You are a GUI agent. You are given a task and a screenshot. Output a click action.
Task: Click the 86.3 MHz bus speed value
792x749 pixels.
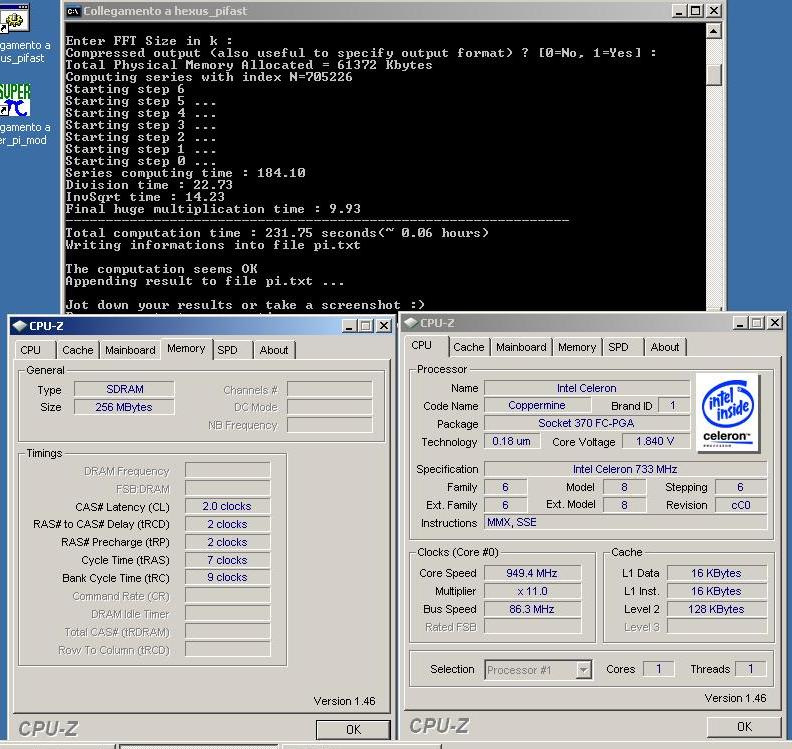click(x=532, y=609)
